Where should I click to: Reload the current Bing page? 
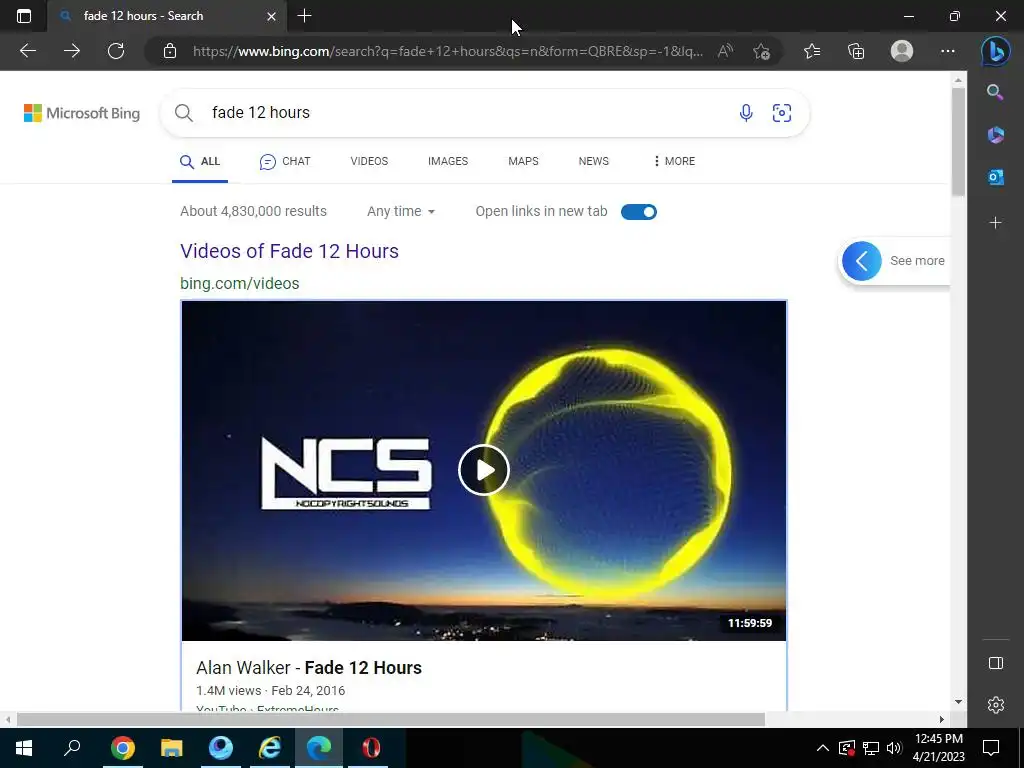tap(116, 51)
